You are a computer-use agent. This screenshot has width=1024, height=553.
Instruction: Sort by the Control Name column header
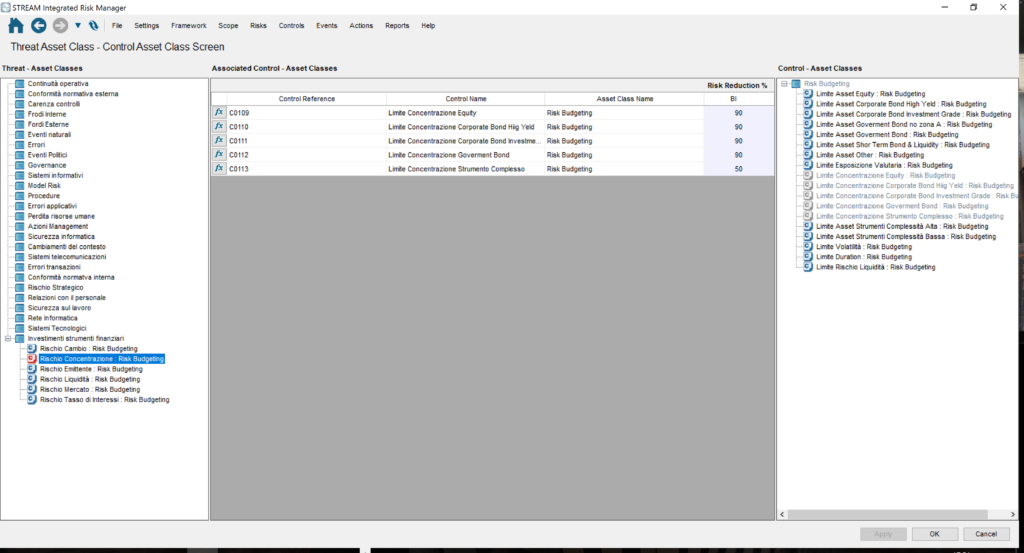click(466, 99)
